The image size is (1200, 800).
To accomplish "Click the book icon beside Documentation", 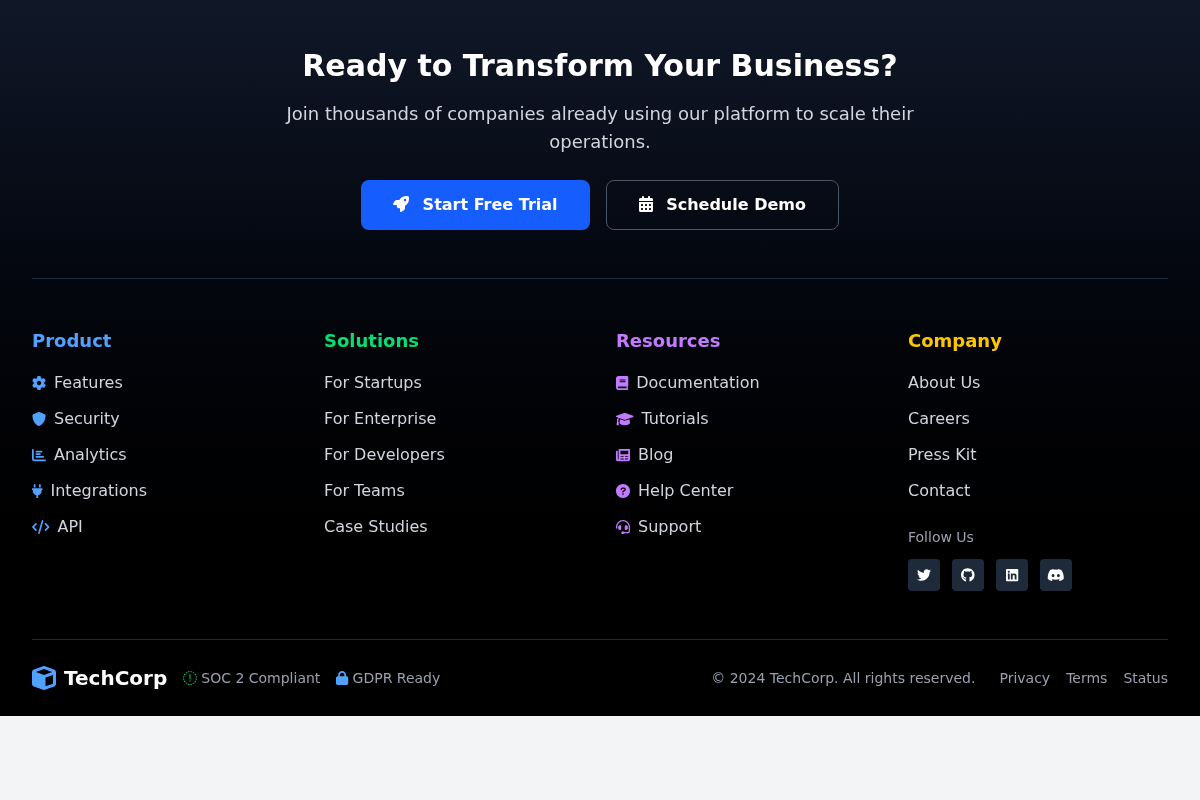I will click(622, 383).
